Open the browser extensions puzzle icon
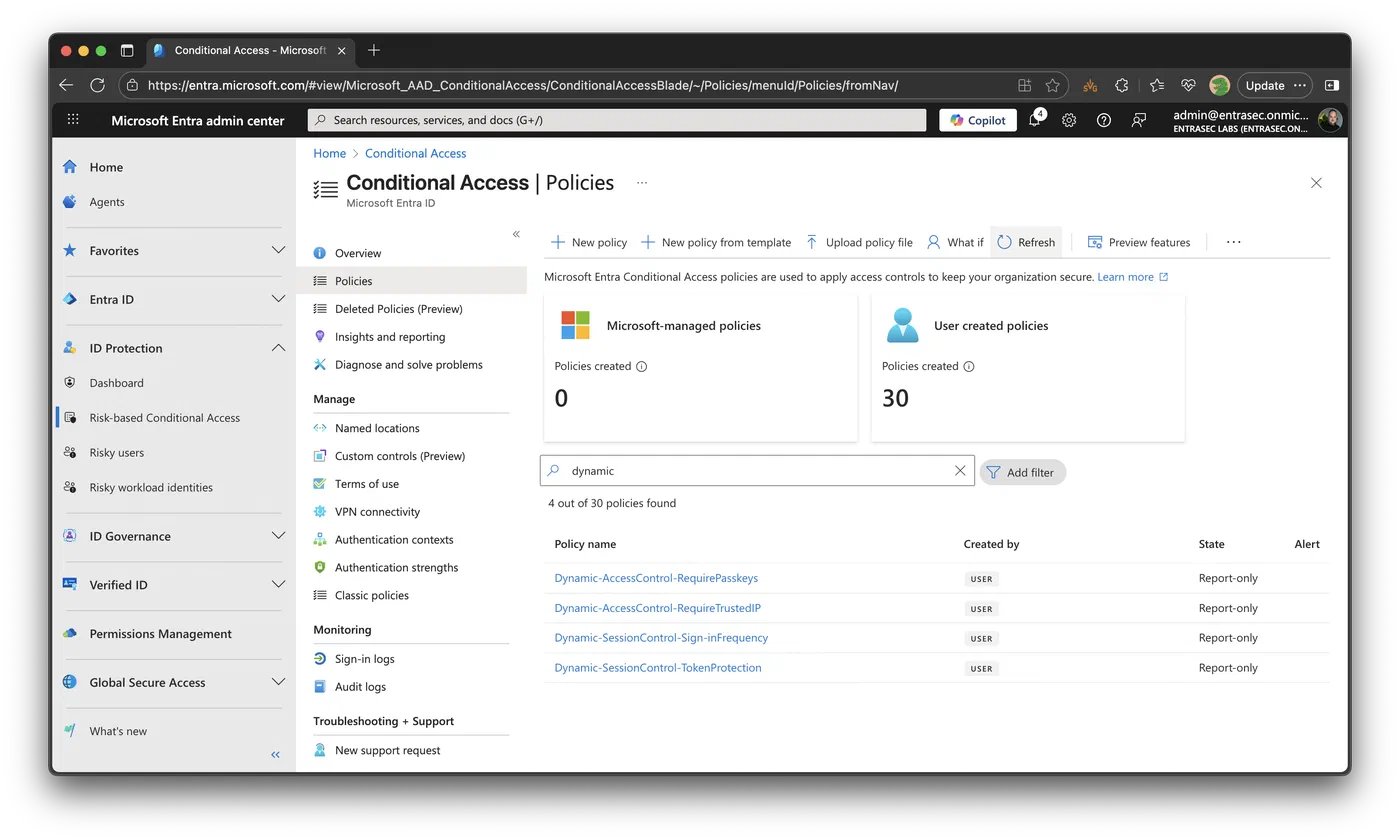Image resolution: width=1400 pixels, height=840 pixels. 1122,86
